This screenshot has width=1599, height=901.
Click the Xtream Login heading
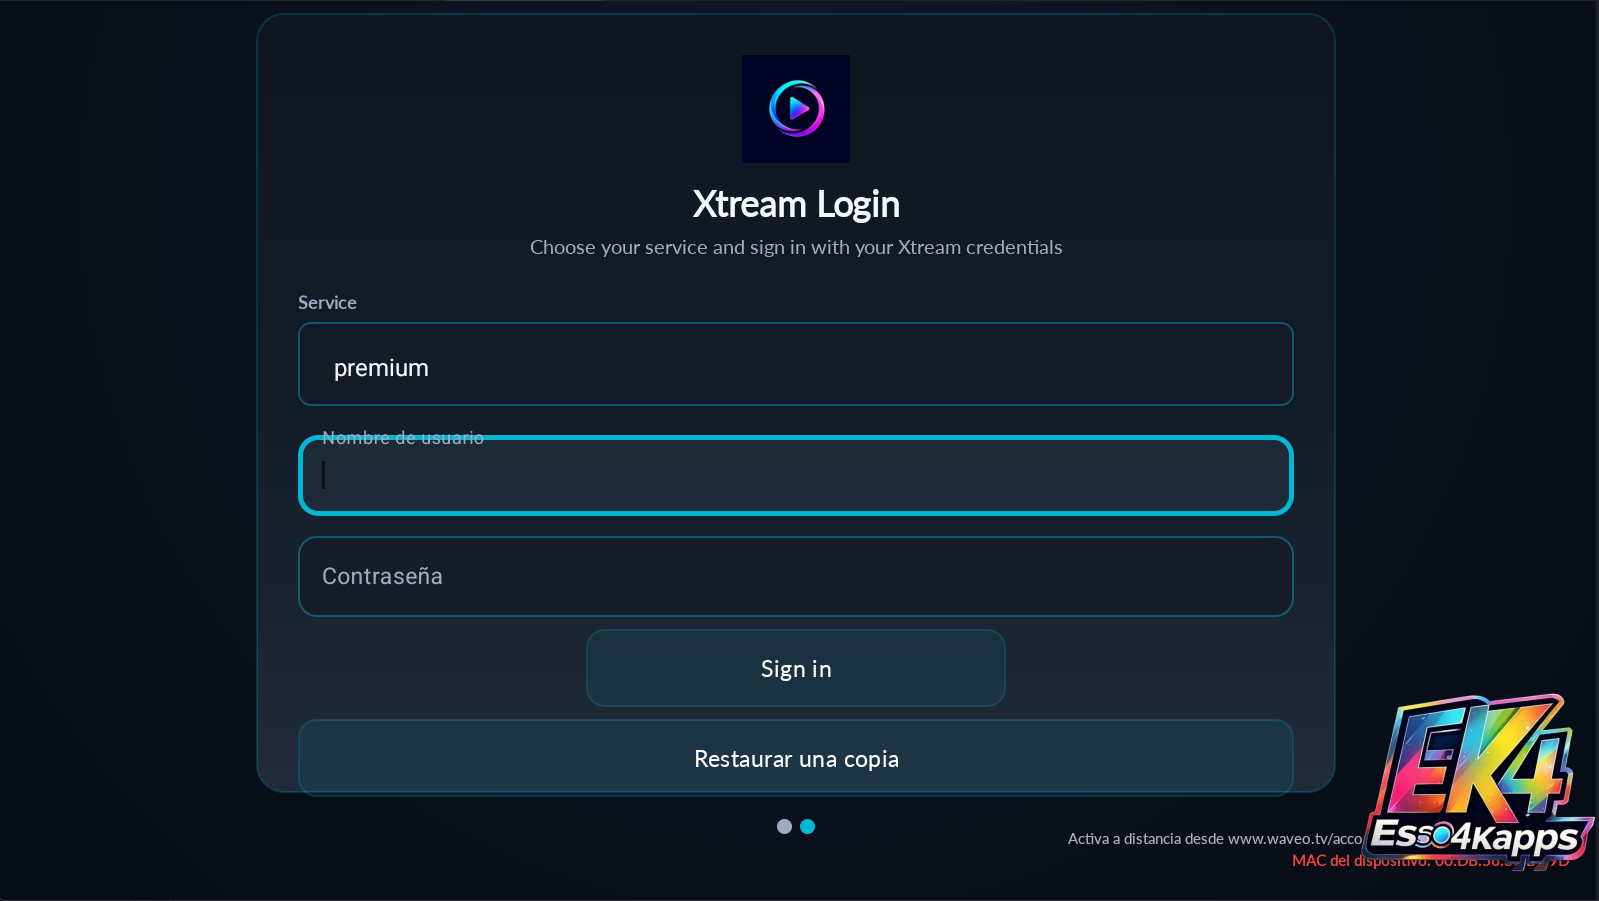pyautogui.click(x=796, y=204)
